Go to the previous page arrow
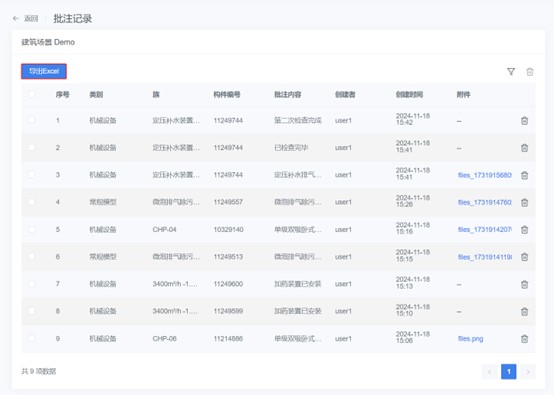This screenshot has width=554, height=395. coord(490,372)
